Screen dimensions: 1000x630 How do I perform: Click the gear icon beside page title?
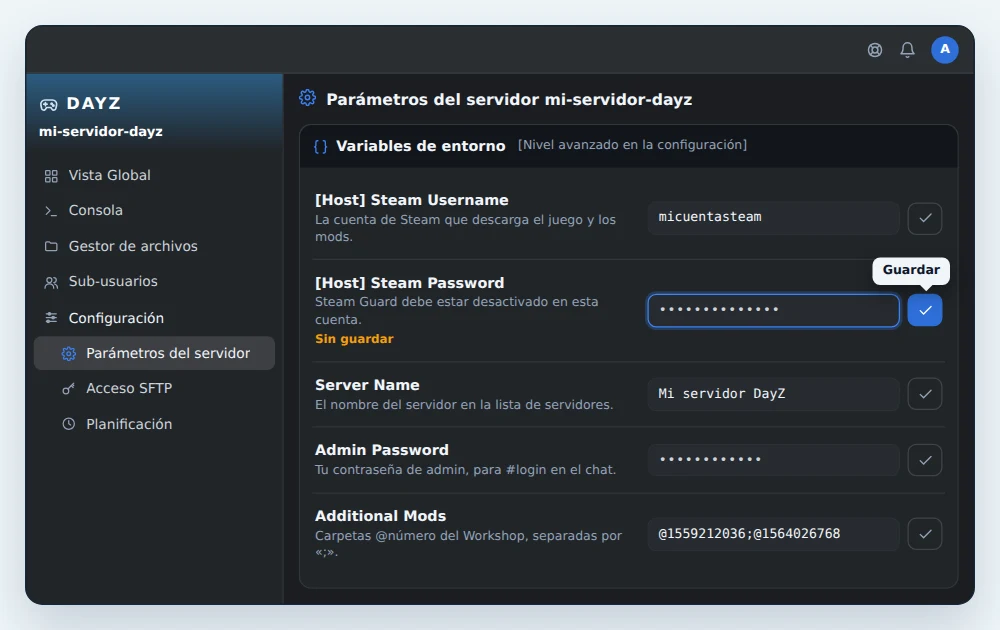click(307, 98)
